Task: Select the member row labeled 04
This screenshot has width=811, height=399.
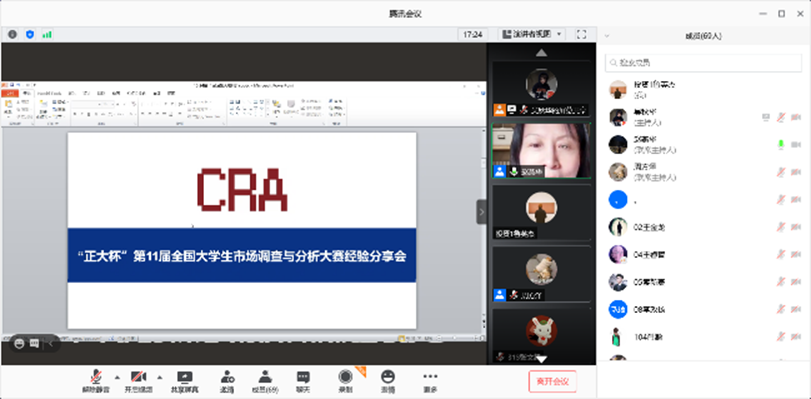Action: click(703, 254)
